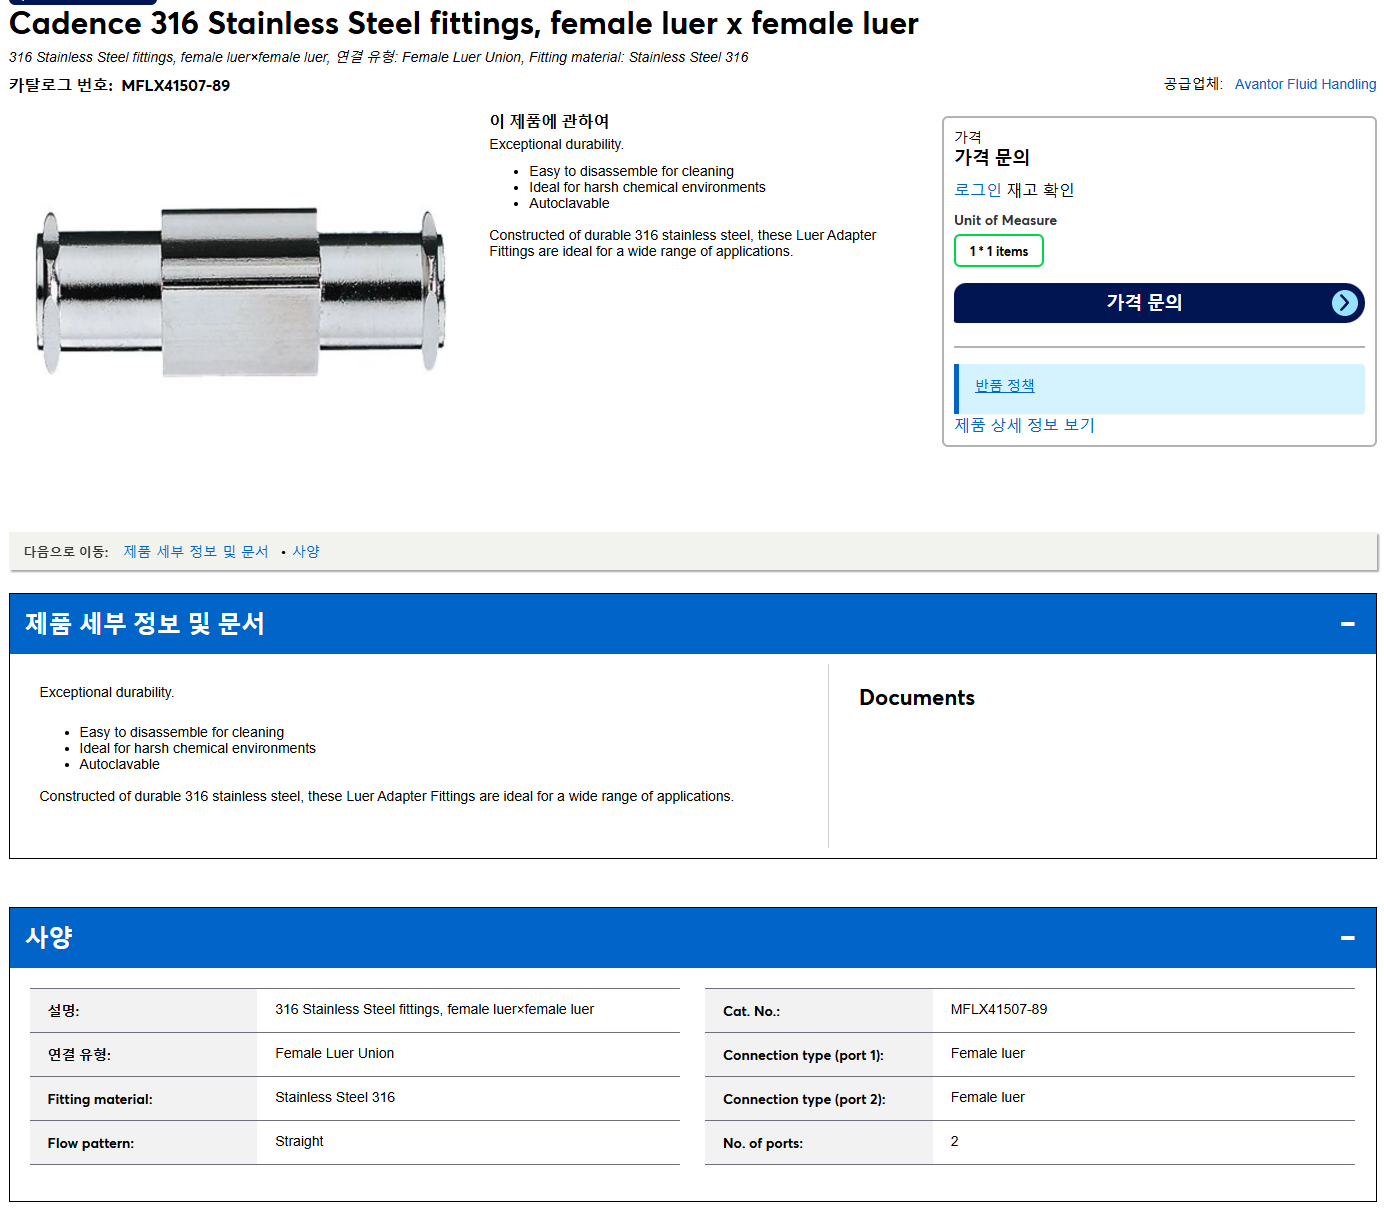Viewport: 1384px width, 1222px height.
Task: Click 'Autoclavable' bullet in details section
Action: (x=119, y=765)
